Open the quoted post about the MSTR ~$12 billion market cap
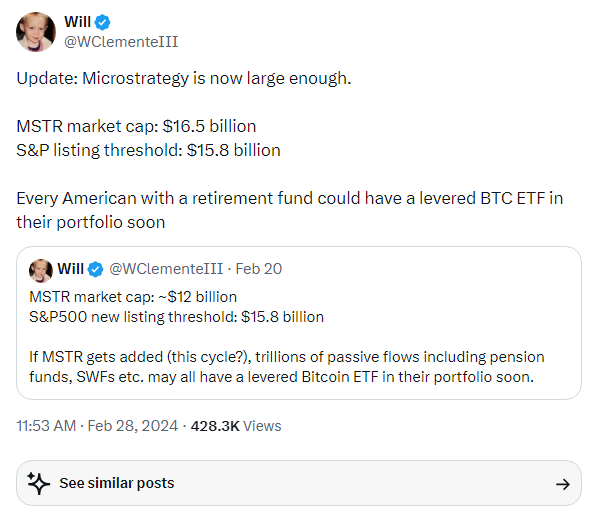Image resolution: width=598 pixels, height=514 pixels. [x=299, y=323]
